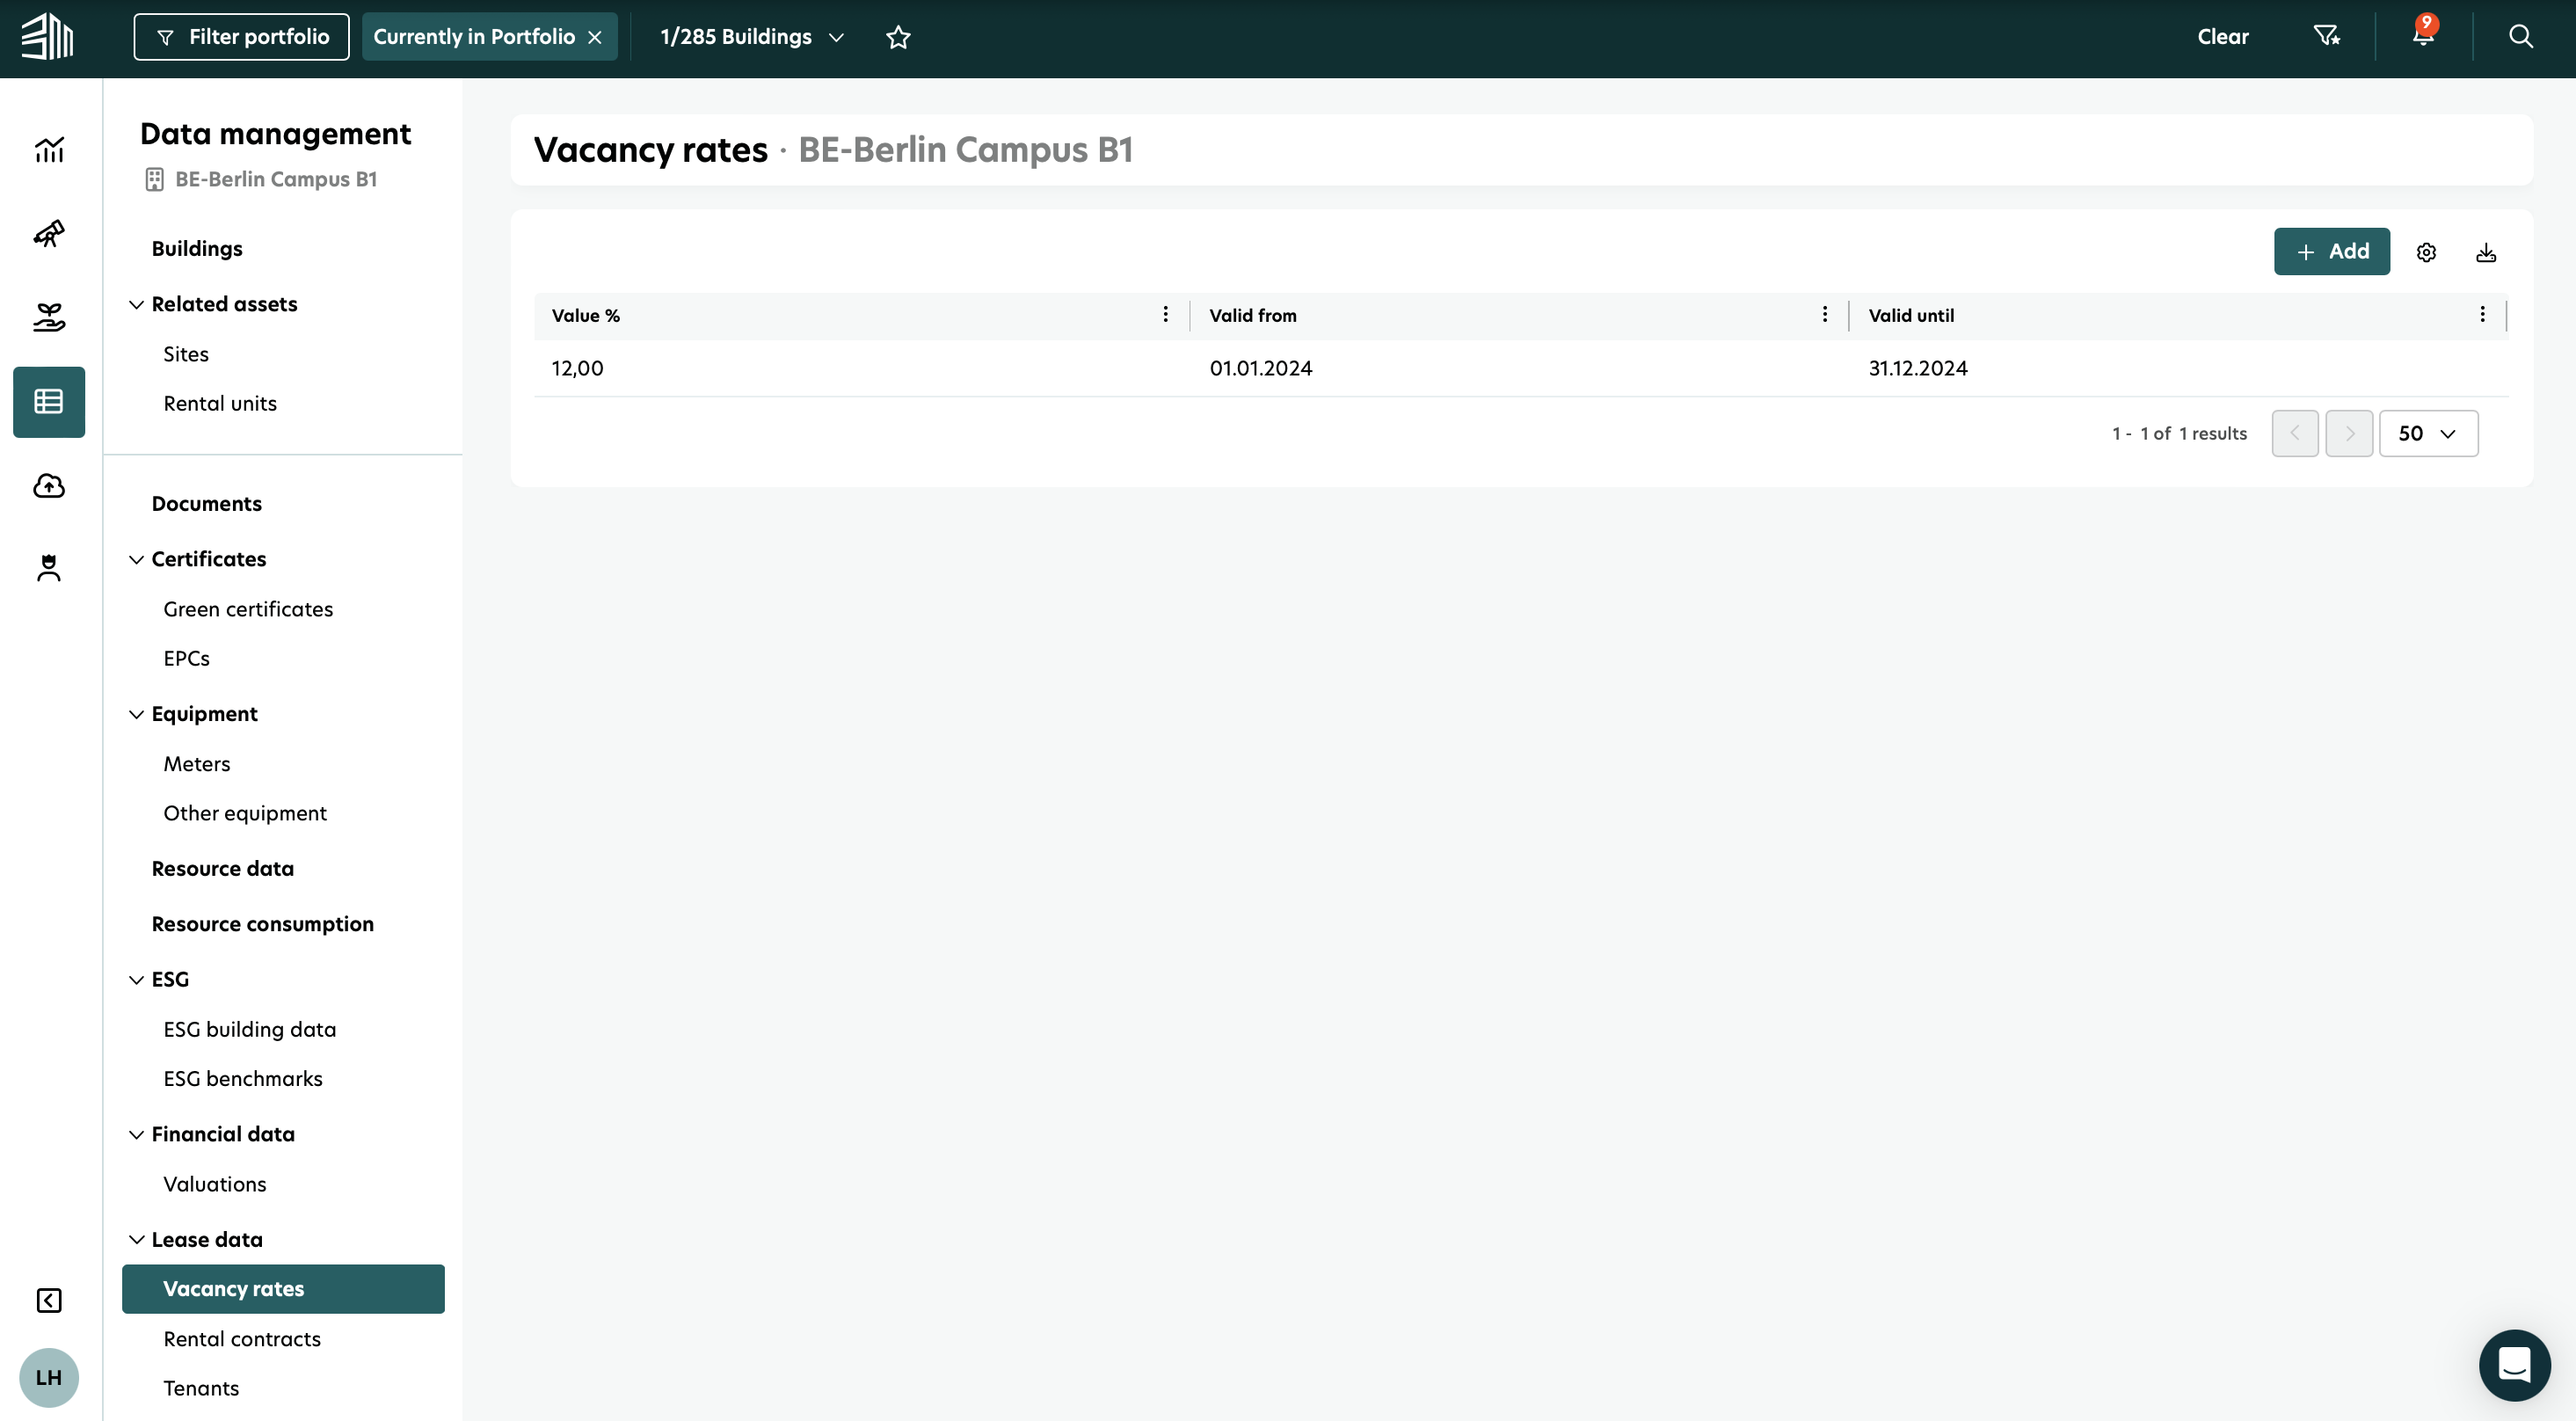Image resolution: width=2576 pixels, height=1421 pixels.
Task: Select the Data management table icon
Action: 48,401
